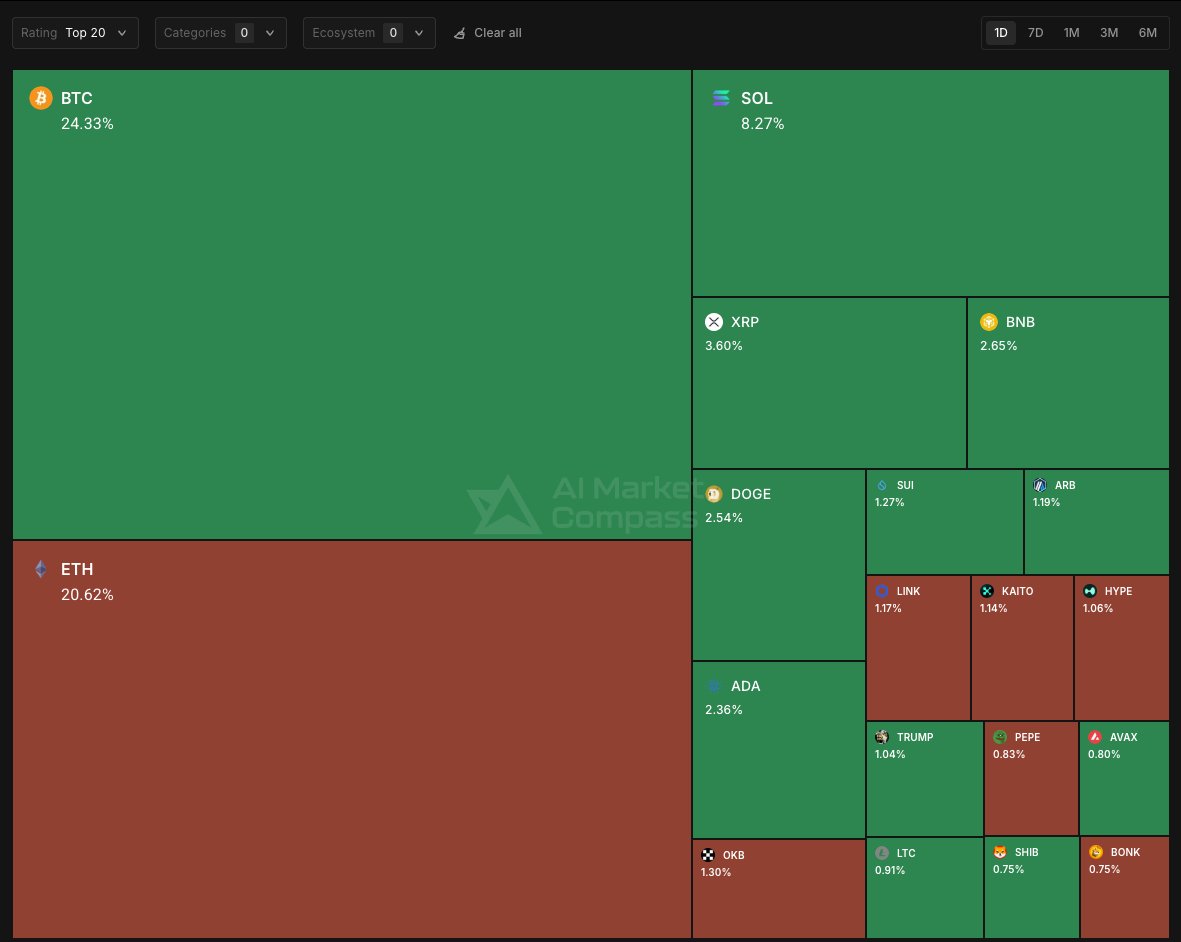This screenshot has height=942, width=1181.
Task: Click the TRUMP 1.04% value
Action: 890,755
